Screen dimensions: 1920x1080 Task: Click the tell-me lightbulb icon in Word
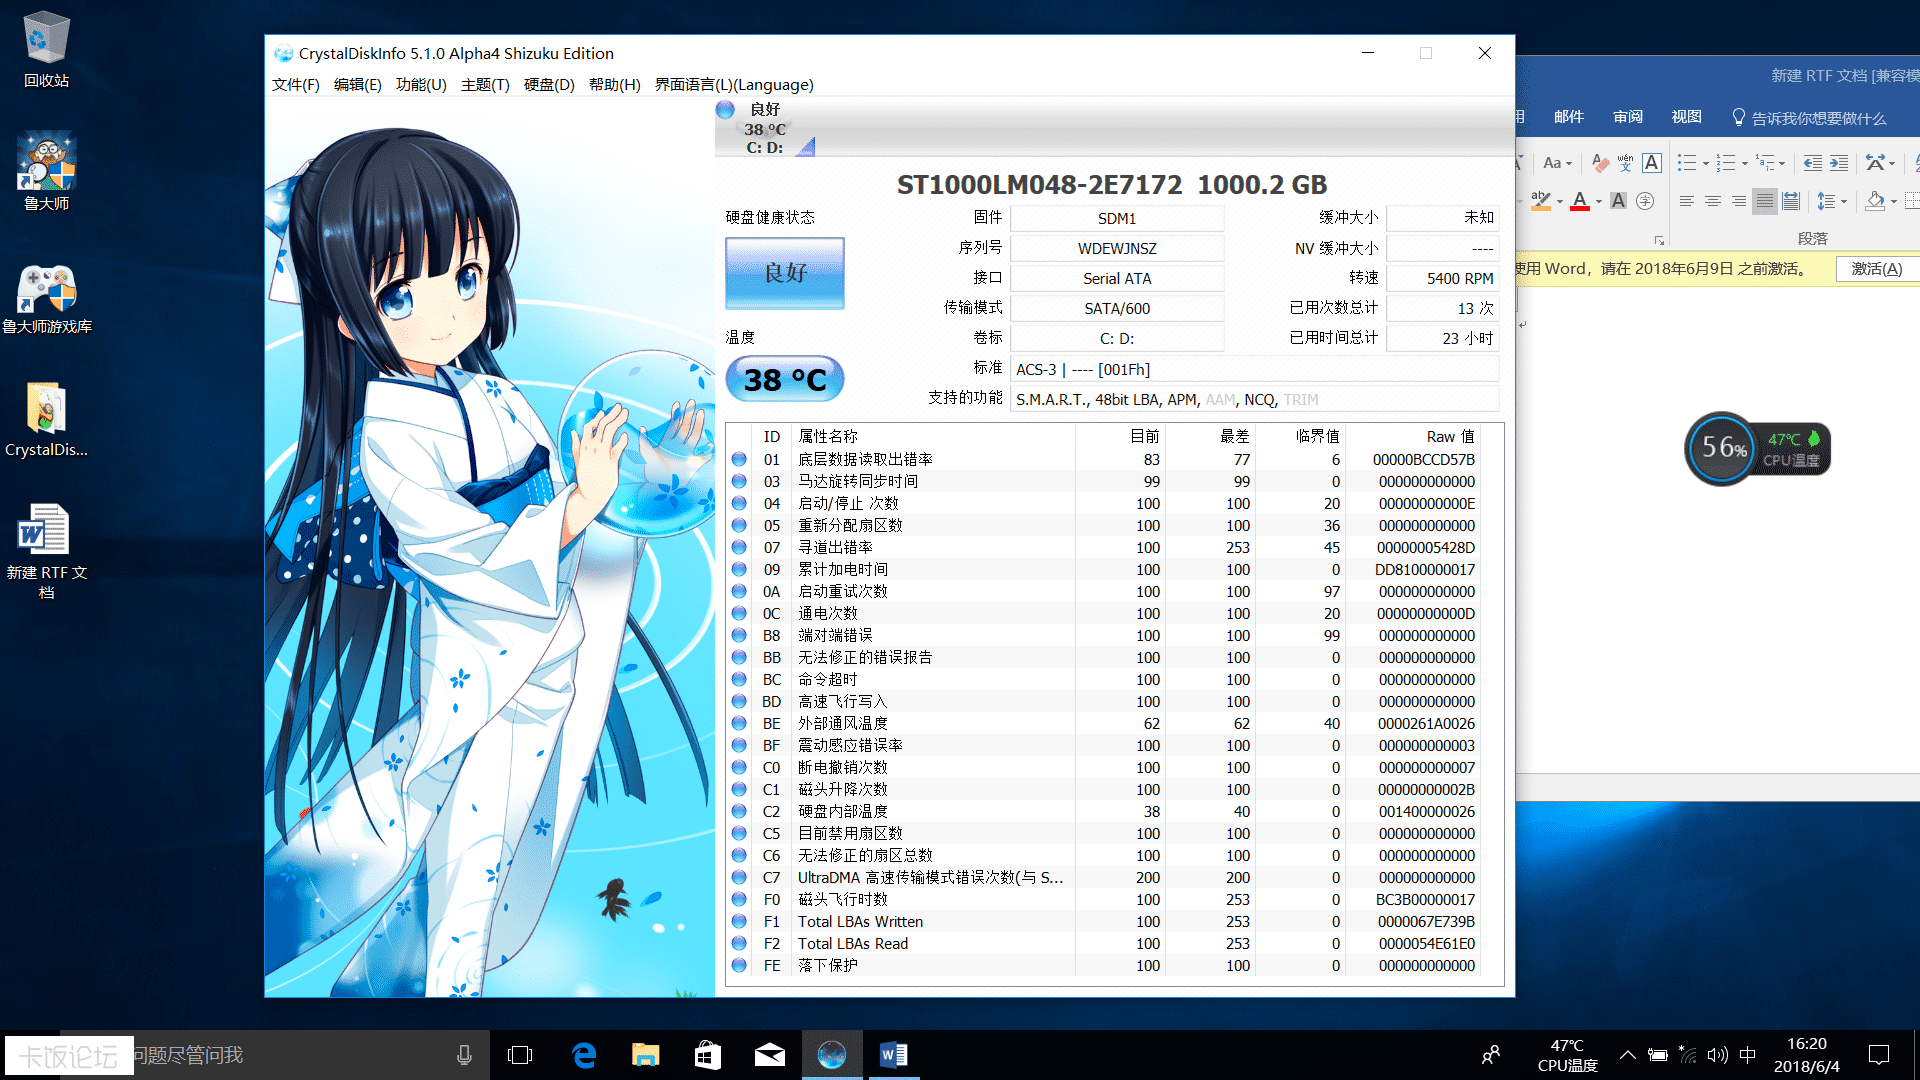[x=1738, y=117]
